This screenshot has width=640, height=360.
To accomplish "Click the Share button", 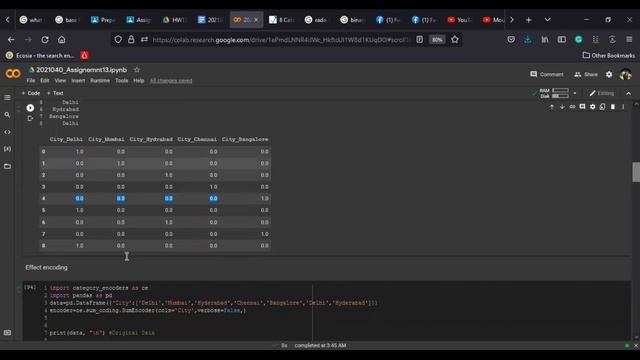I will tap(586, 74).
